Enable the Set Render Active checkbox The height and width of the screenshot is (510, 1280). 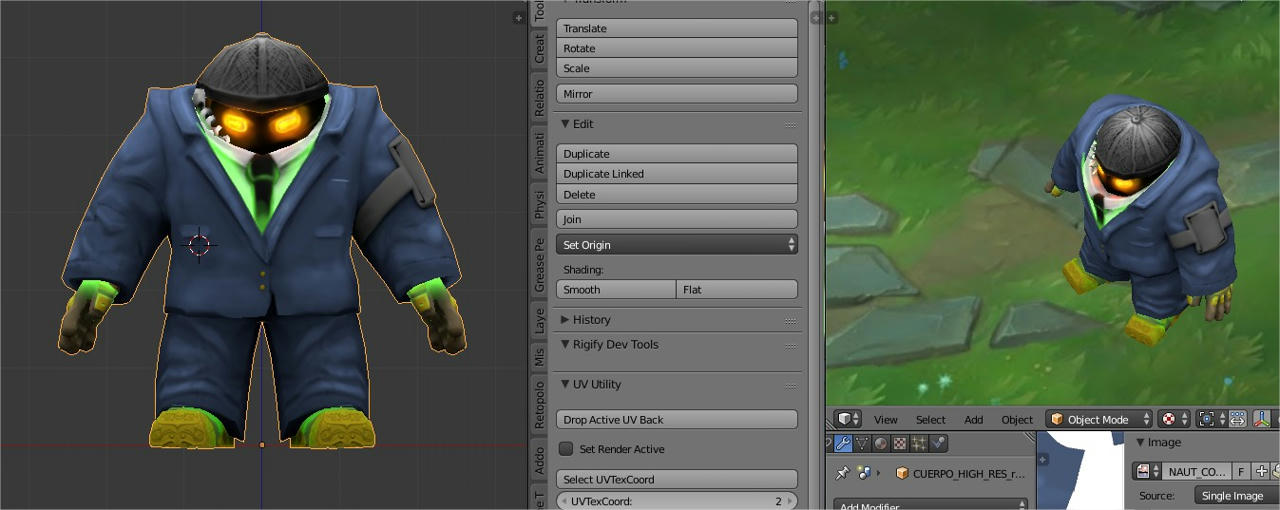(x=566, y=449)
